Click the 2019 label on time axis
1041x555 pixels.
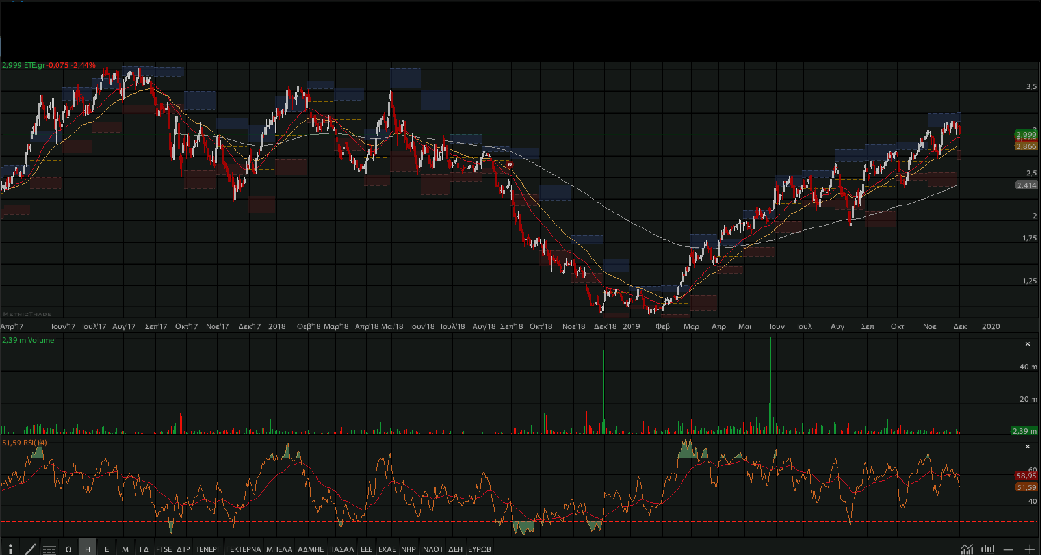click(631, 327)
